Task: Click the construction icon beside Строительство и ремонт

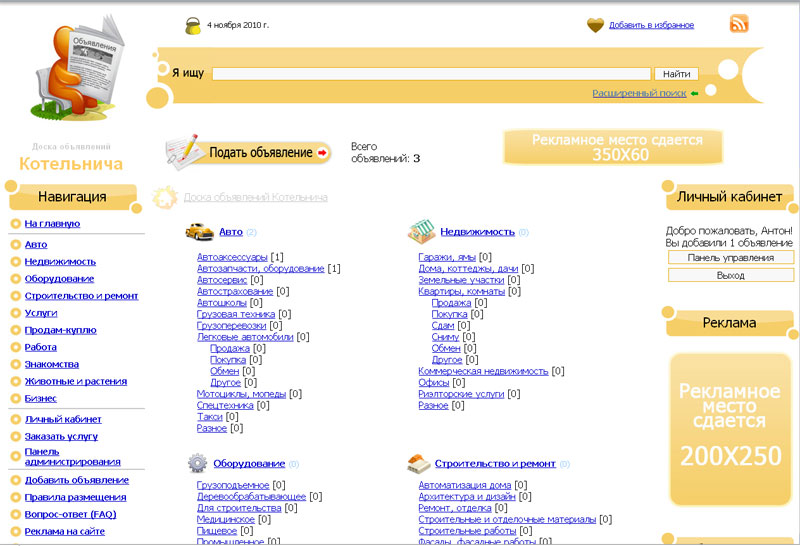Action: pyautogui.click(x=419, y=463)
